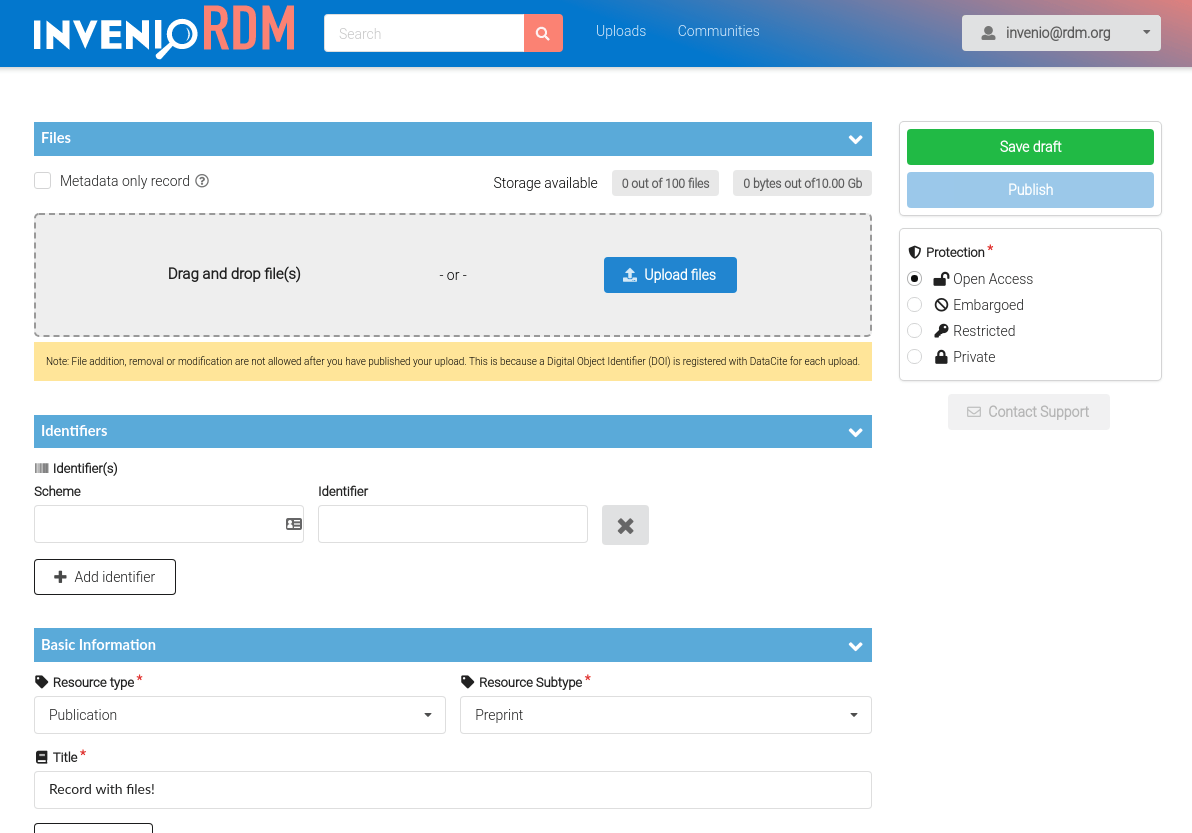Click the envelope icon on Contact Support
1192x833 pixels.
click(x=974, y=412)
